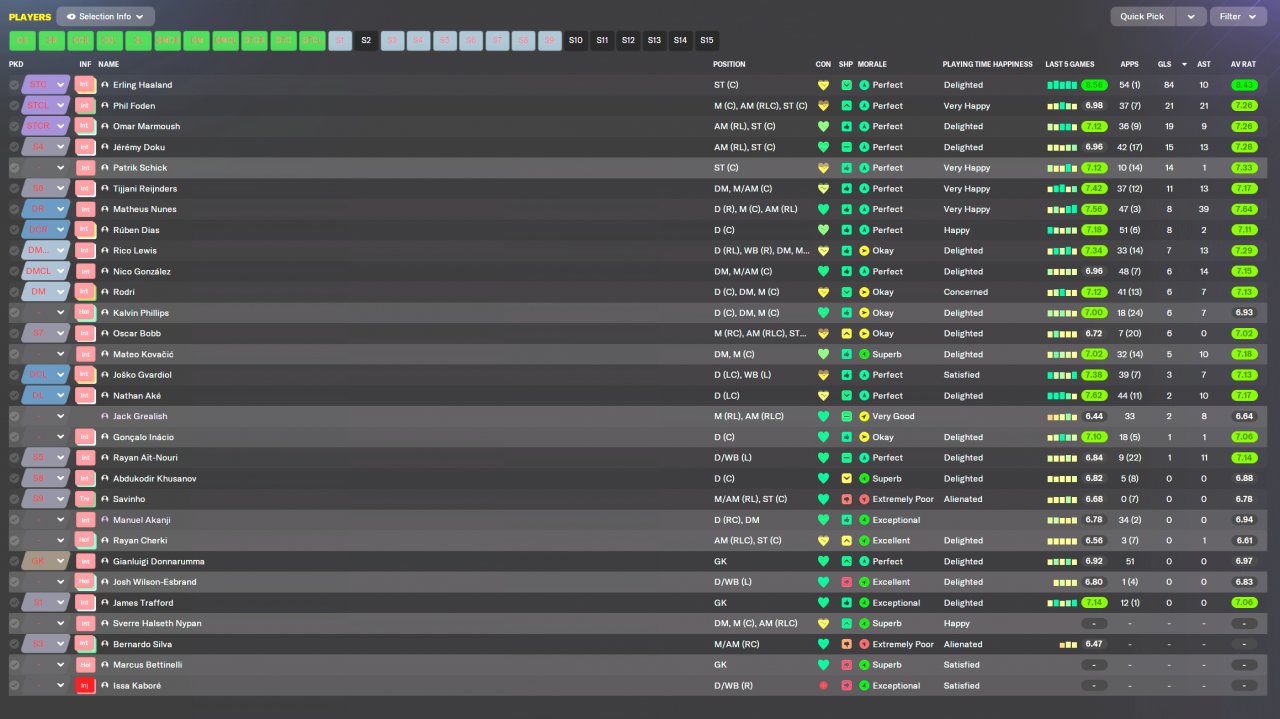Click the morale icon next to Rico Lewis's 'Okay'
This screenshot has width=1280, height=719.
pos(864,251)
